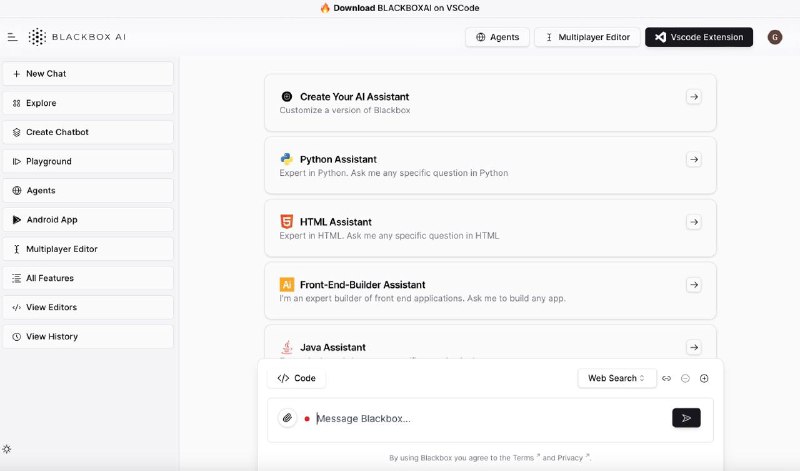Click the Blackbox AI dotted logo
This screenshot has height=471, width=800.
(x=37, y=37)
